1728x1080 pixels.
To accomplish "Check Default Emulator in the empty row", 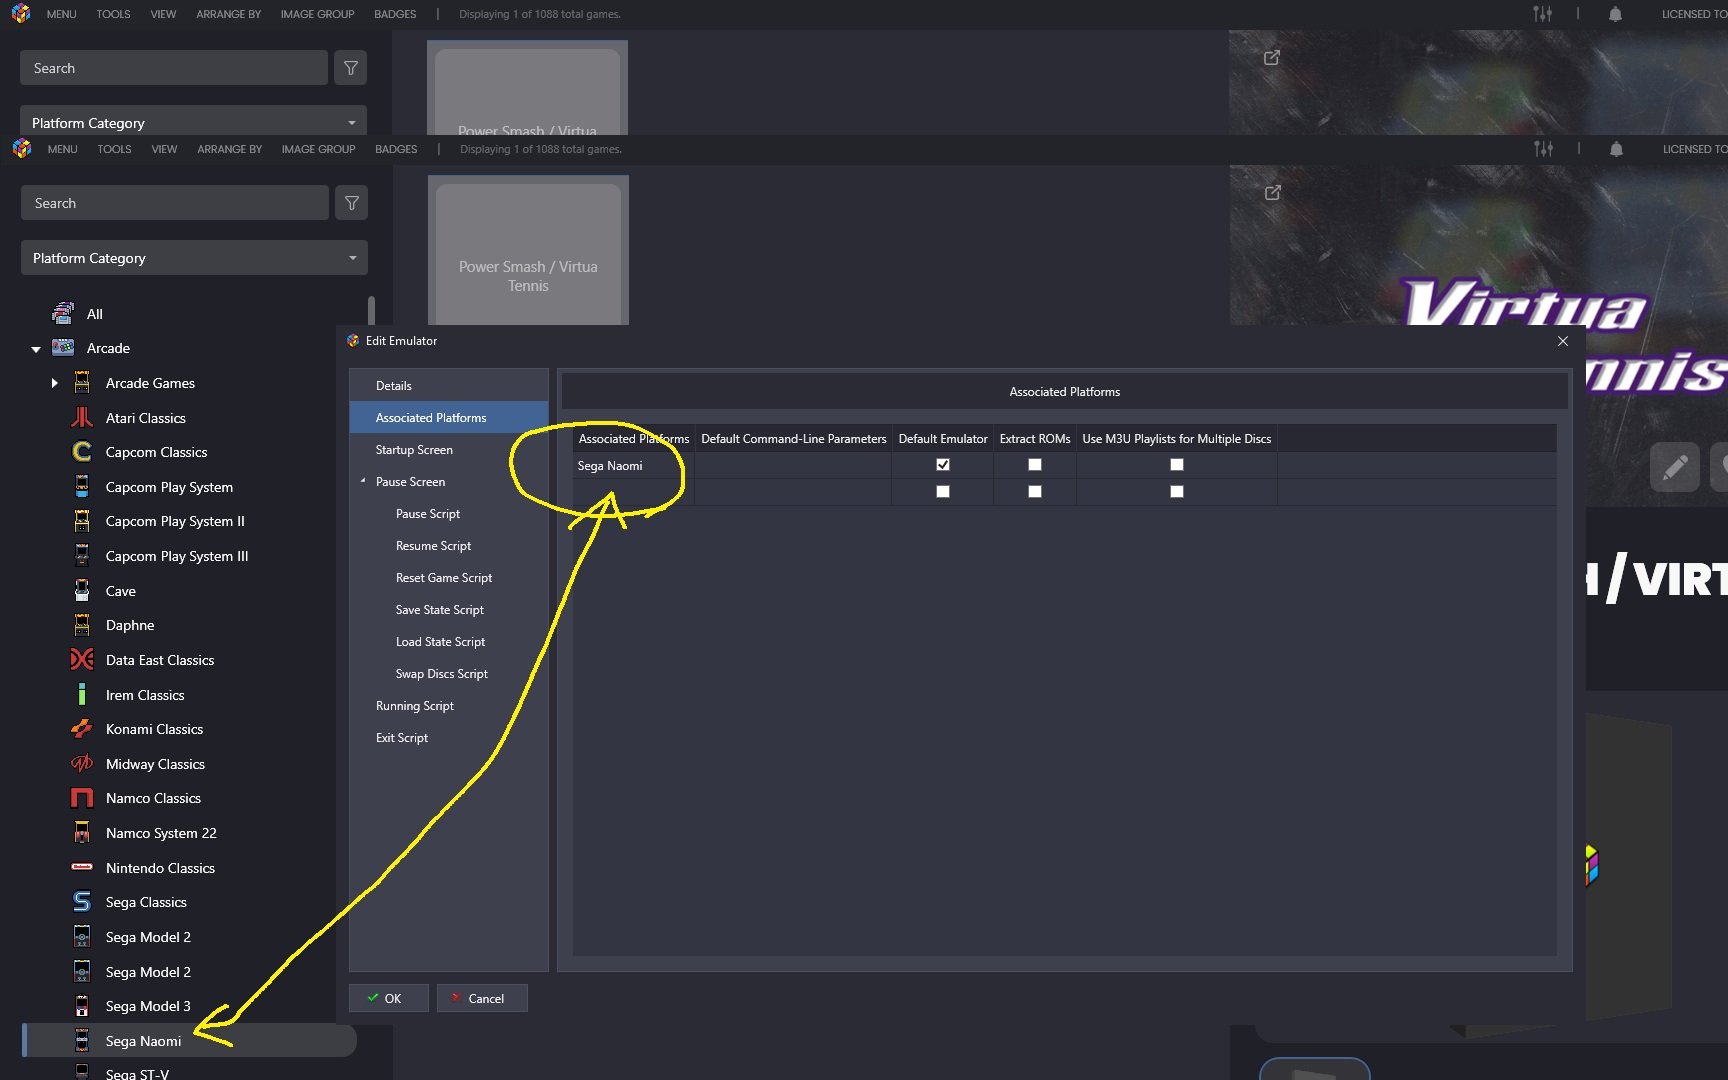I will click(x=943, y=492).
